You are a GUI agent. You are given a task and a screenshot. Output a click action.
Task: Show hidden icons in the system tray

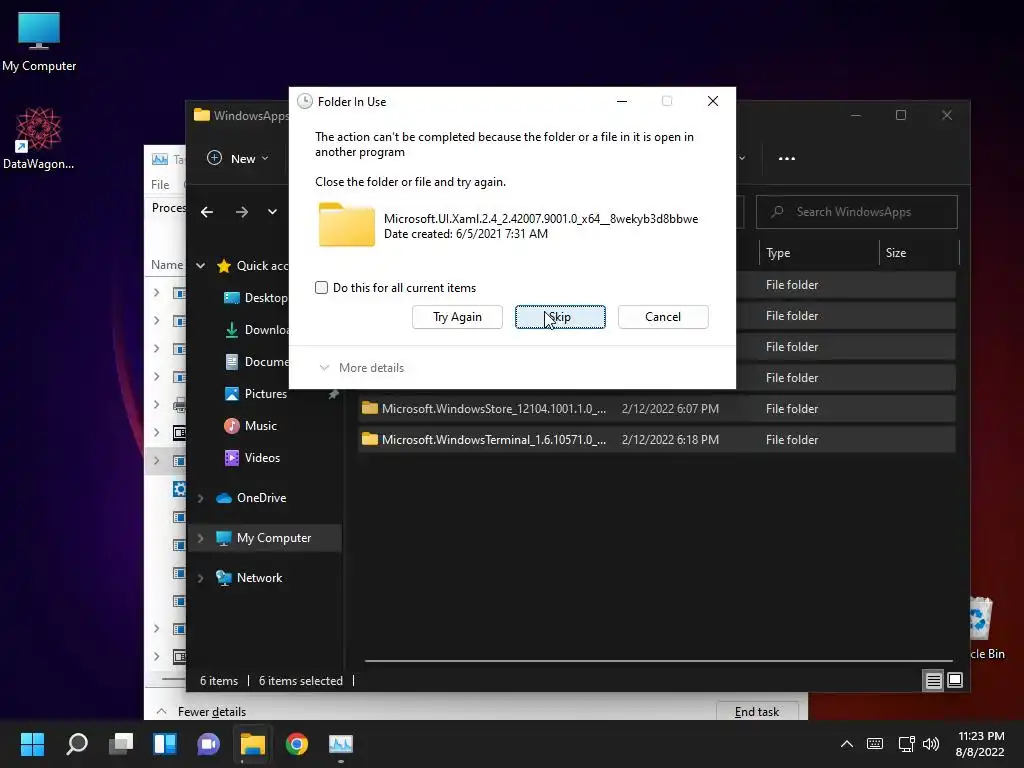coord(846,744)
